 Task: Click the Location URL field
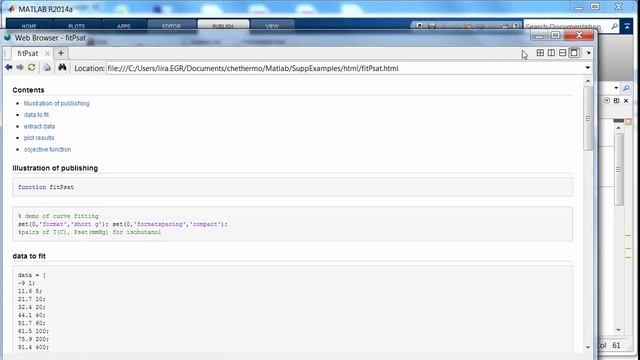pyautogui.click(x=345, y=68)
